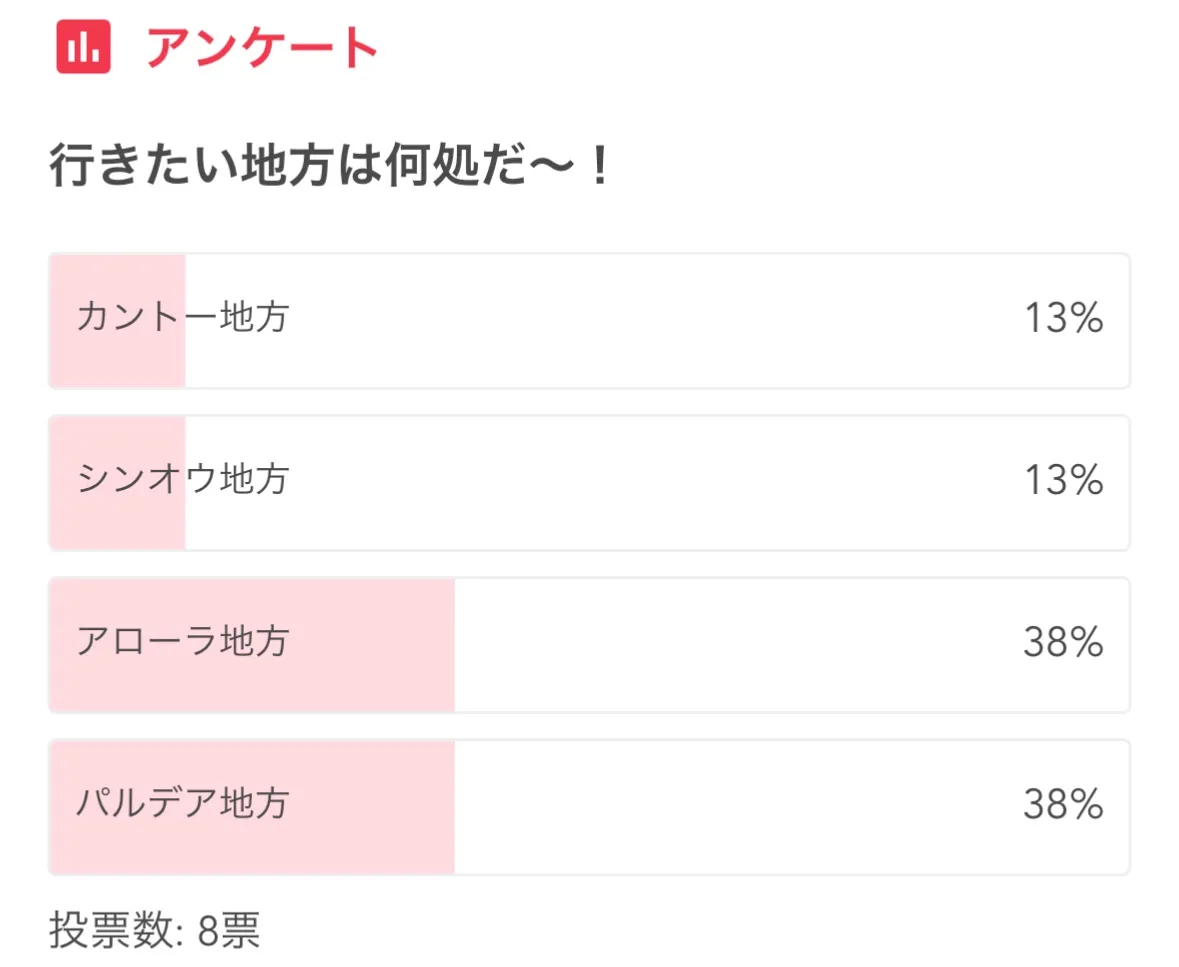The height and width of the screenshot is (967, 1179).
Task: Select the アローラ地方 poll option label
Action: click(183, 643)
